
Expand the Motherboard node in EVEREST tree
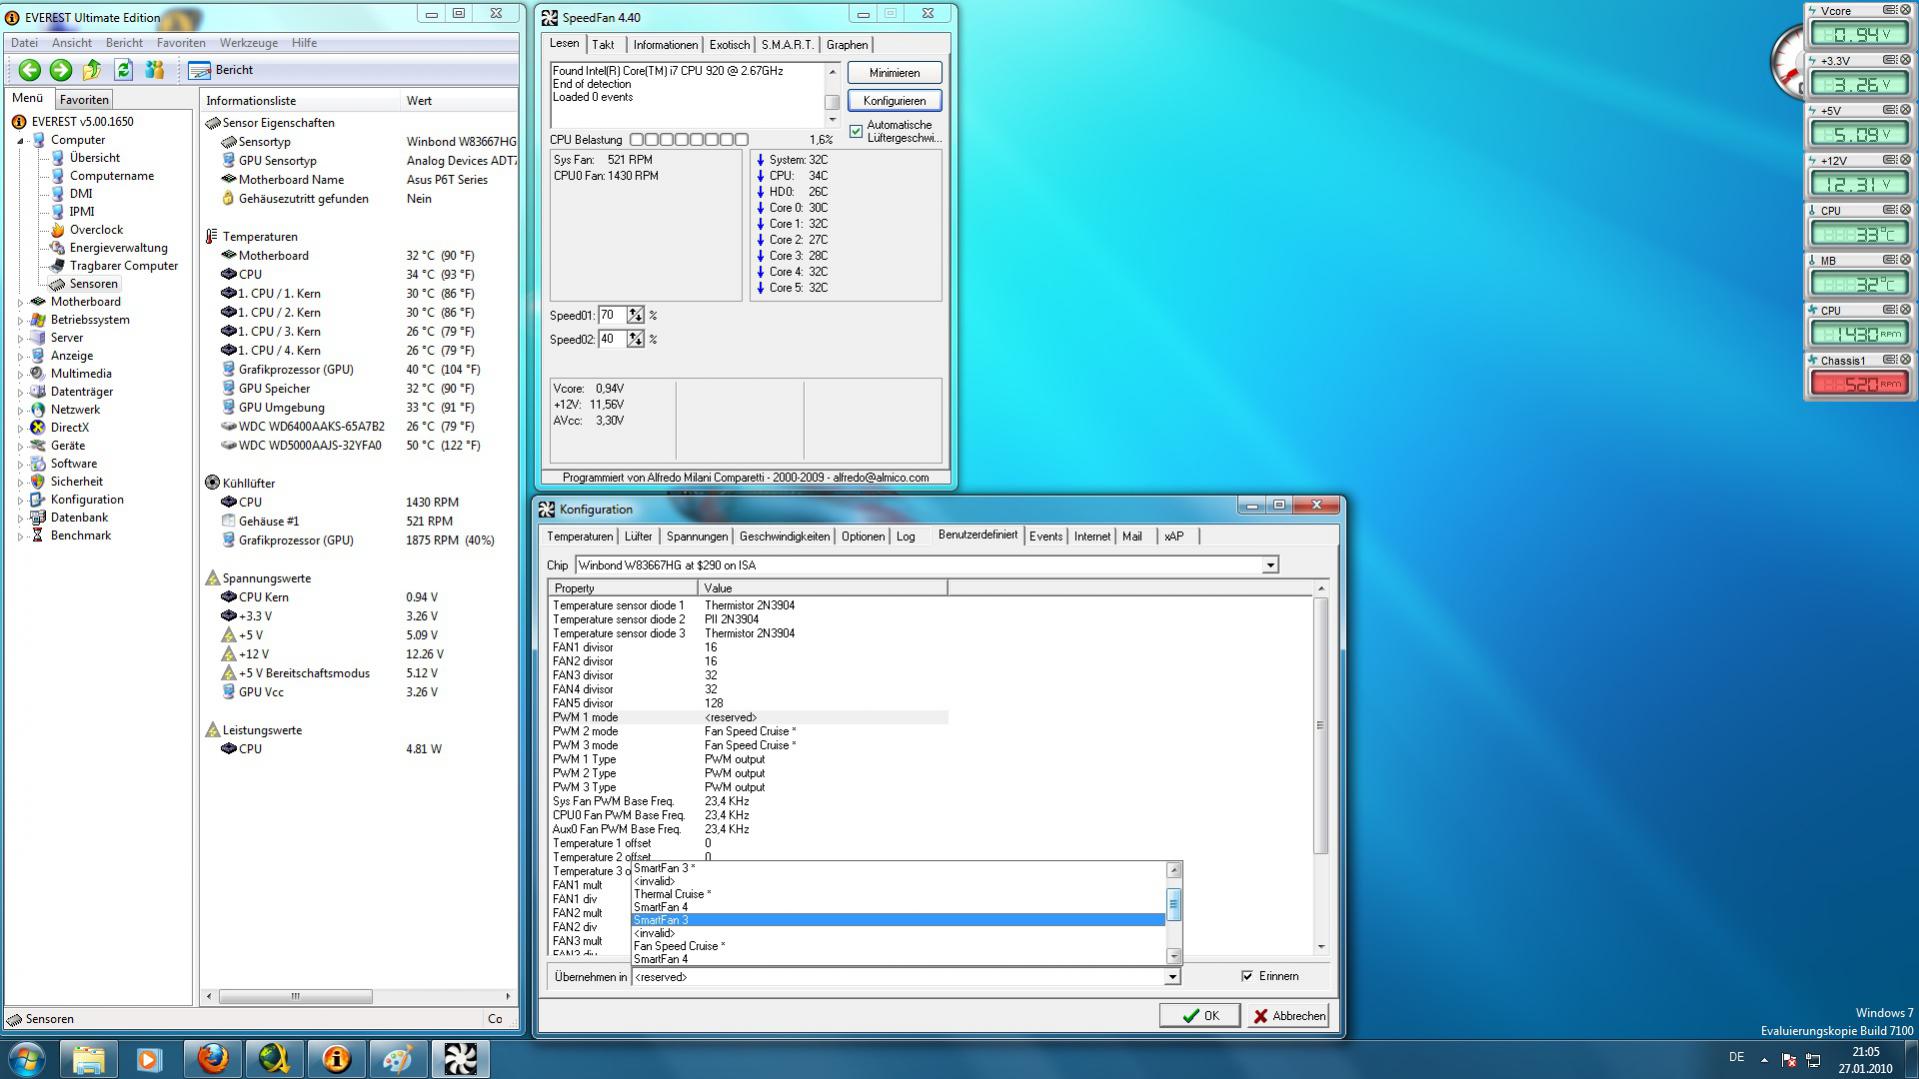pos(20,302)
